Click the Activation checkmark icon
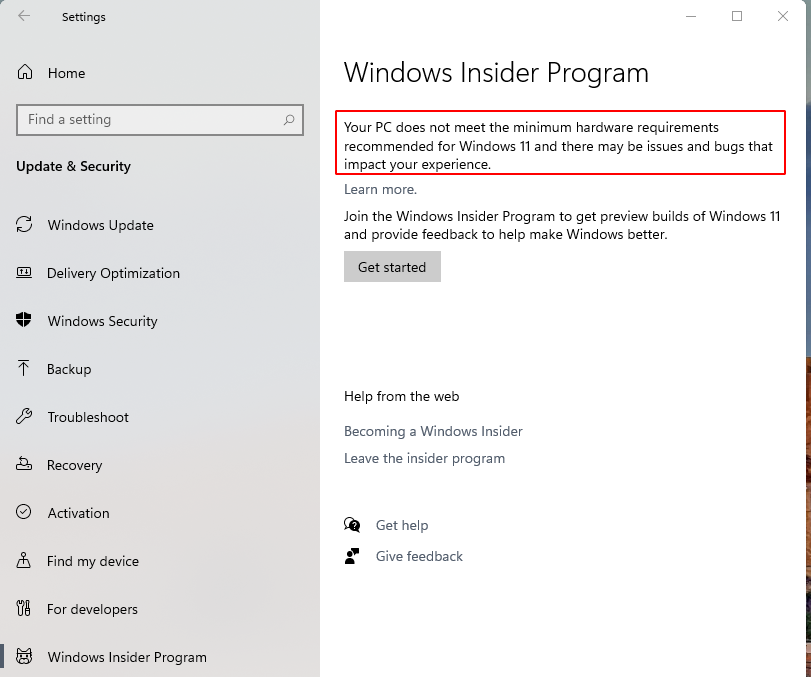 click(x=24, y=512)
